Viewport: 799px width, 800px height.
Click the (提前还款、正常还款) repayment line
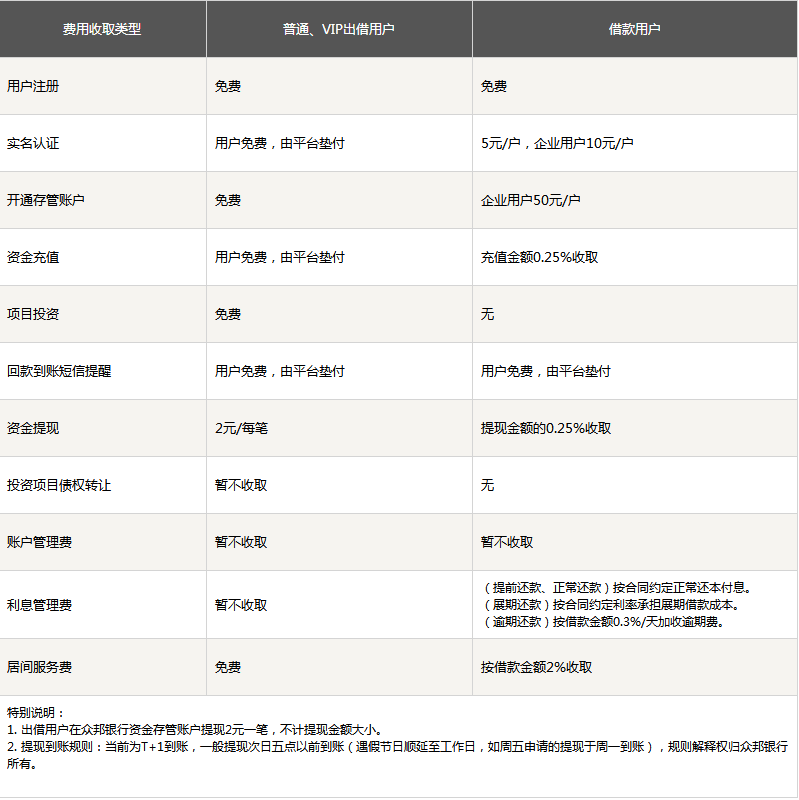point(616,588)
